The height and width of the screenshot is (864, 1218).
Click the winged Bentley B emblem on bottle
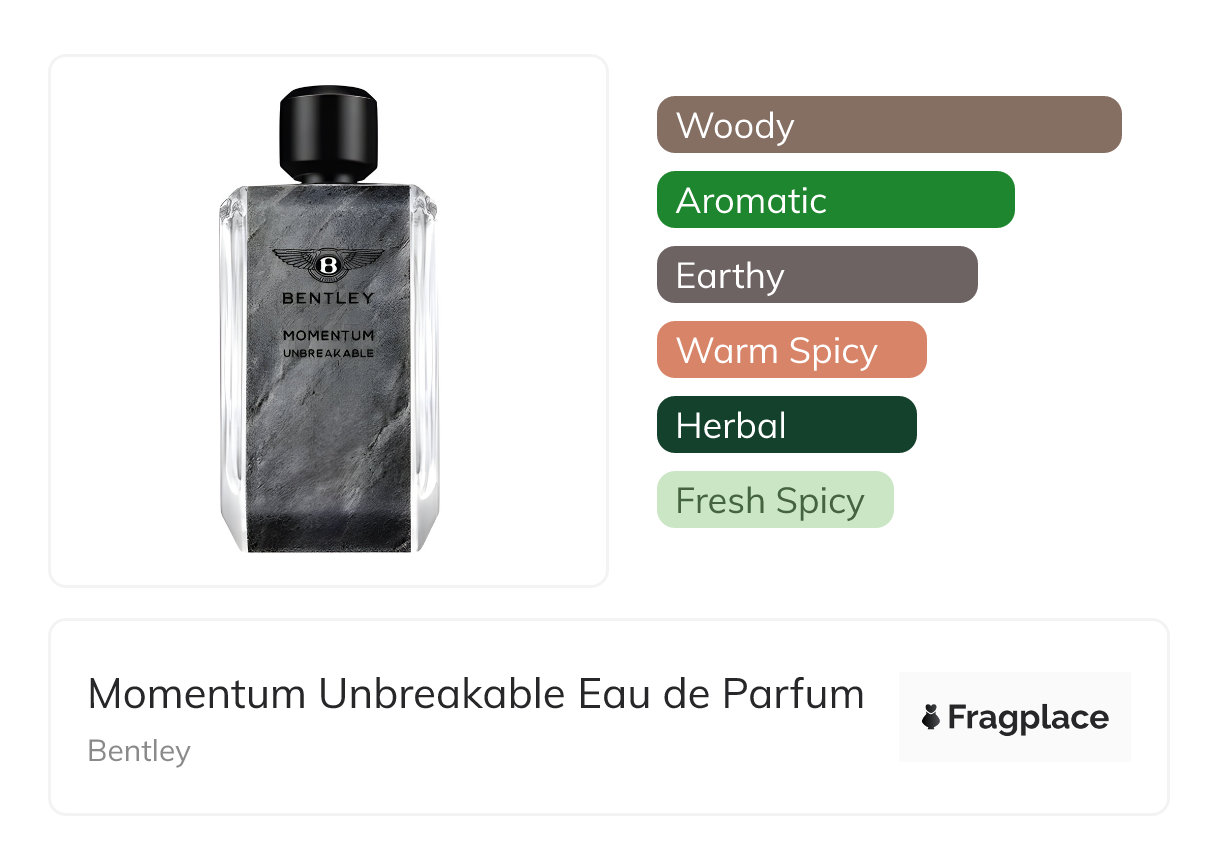click(328, 266)
